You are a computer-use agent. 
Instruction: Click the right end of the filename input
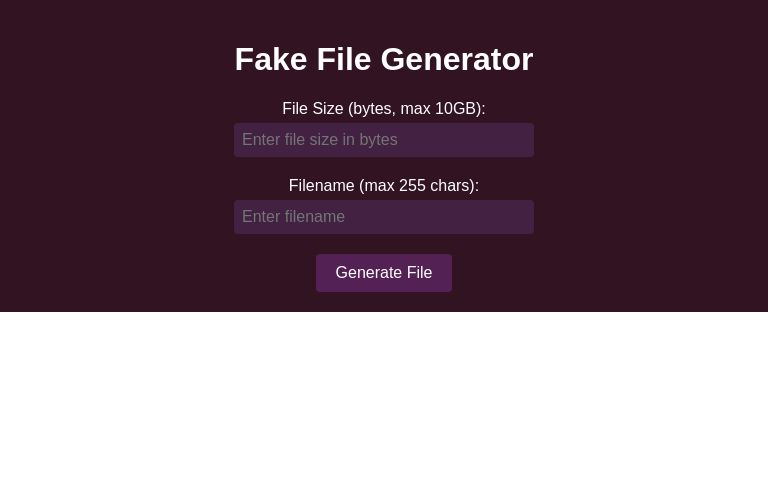[x=522, y=217]
